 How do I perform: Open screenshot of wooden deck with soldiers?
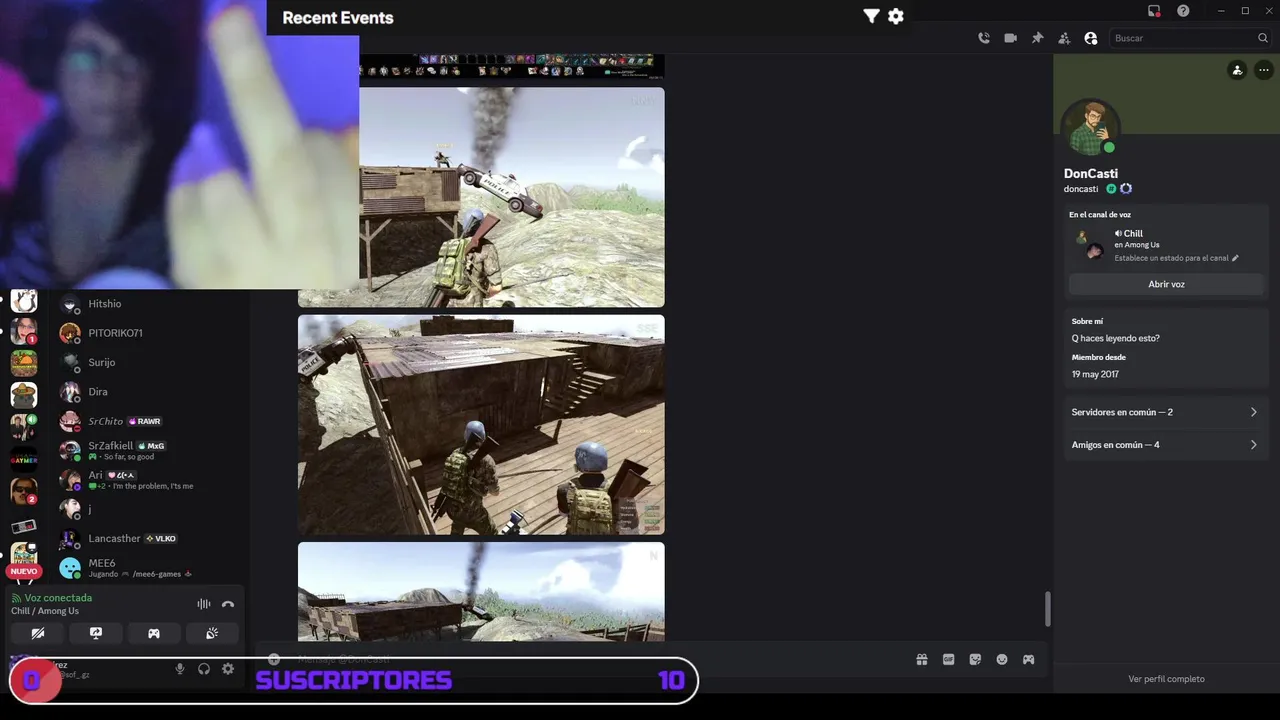pyautogui.click(x=481, y=425)
